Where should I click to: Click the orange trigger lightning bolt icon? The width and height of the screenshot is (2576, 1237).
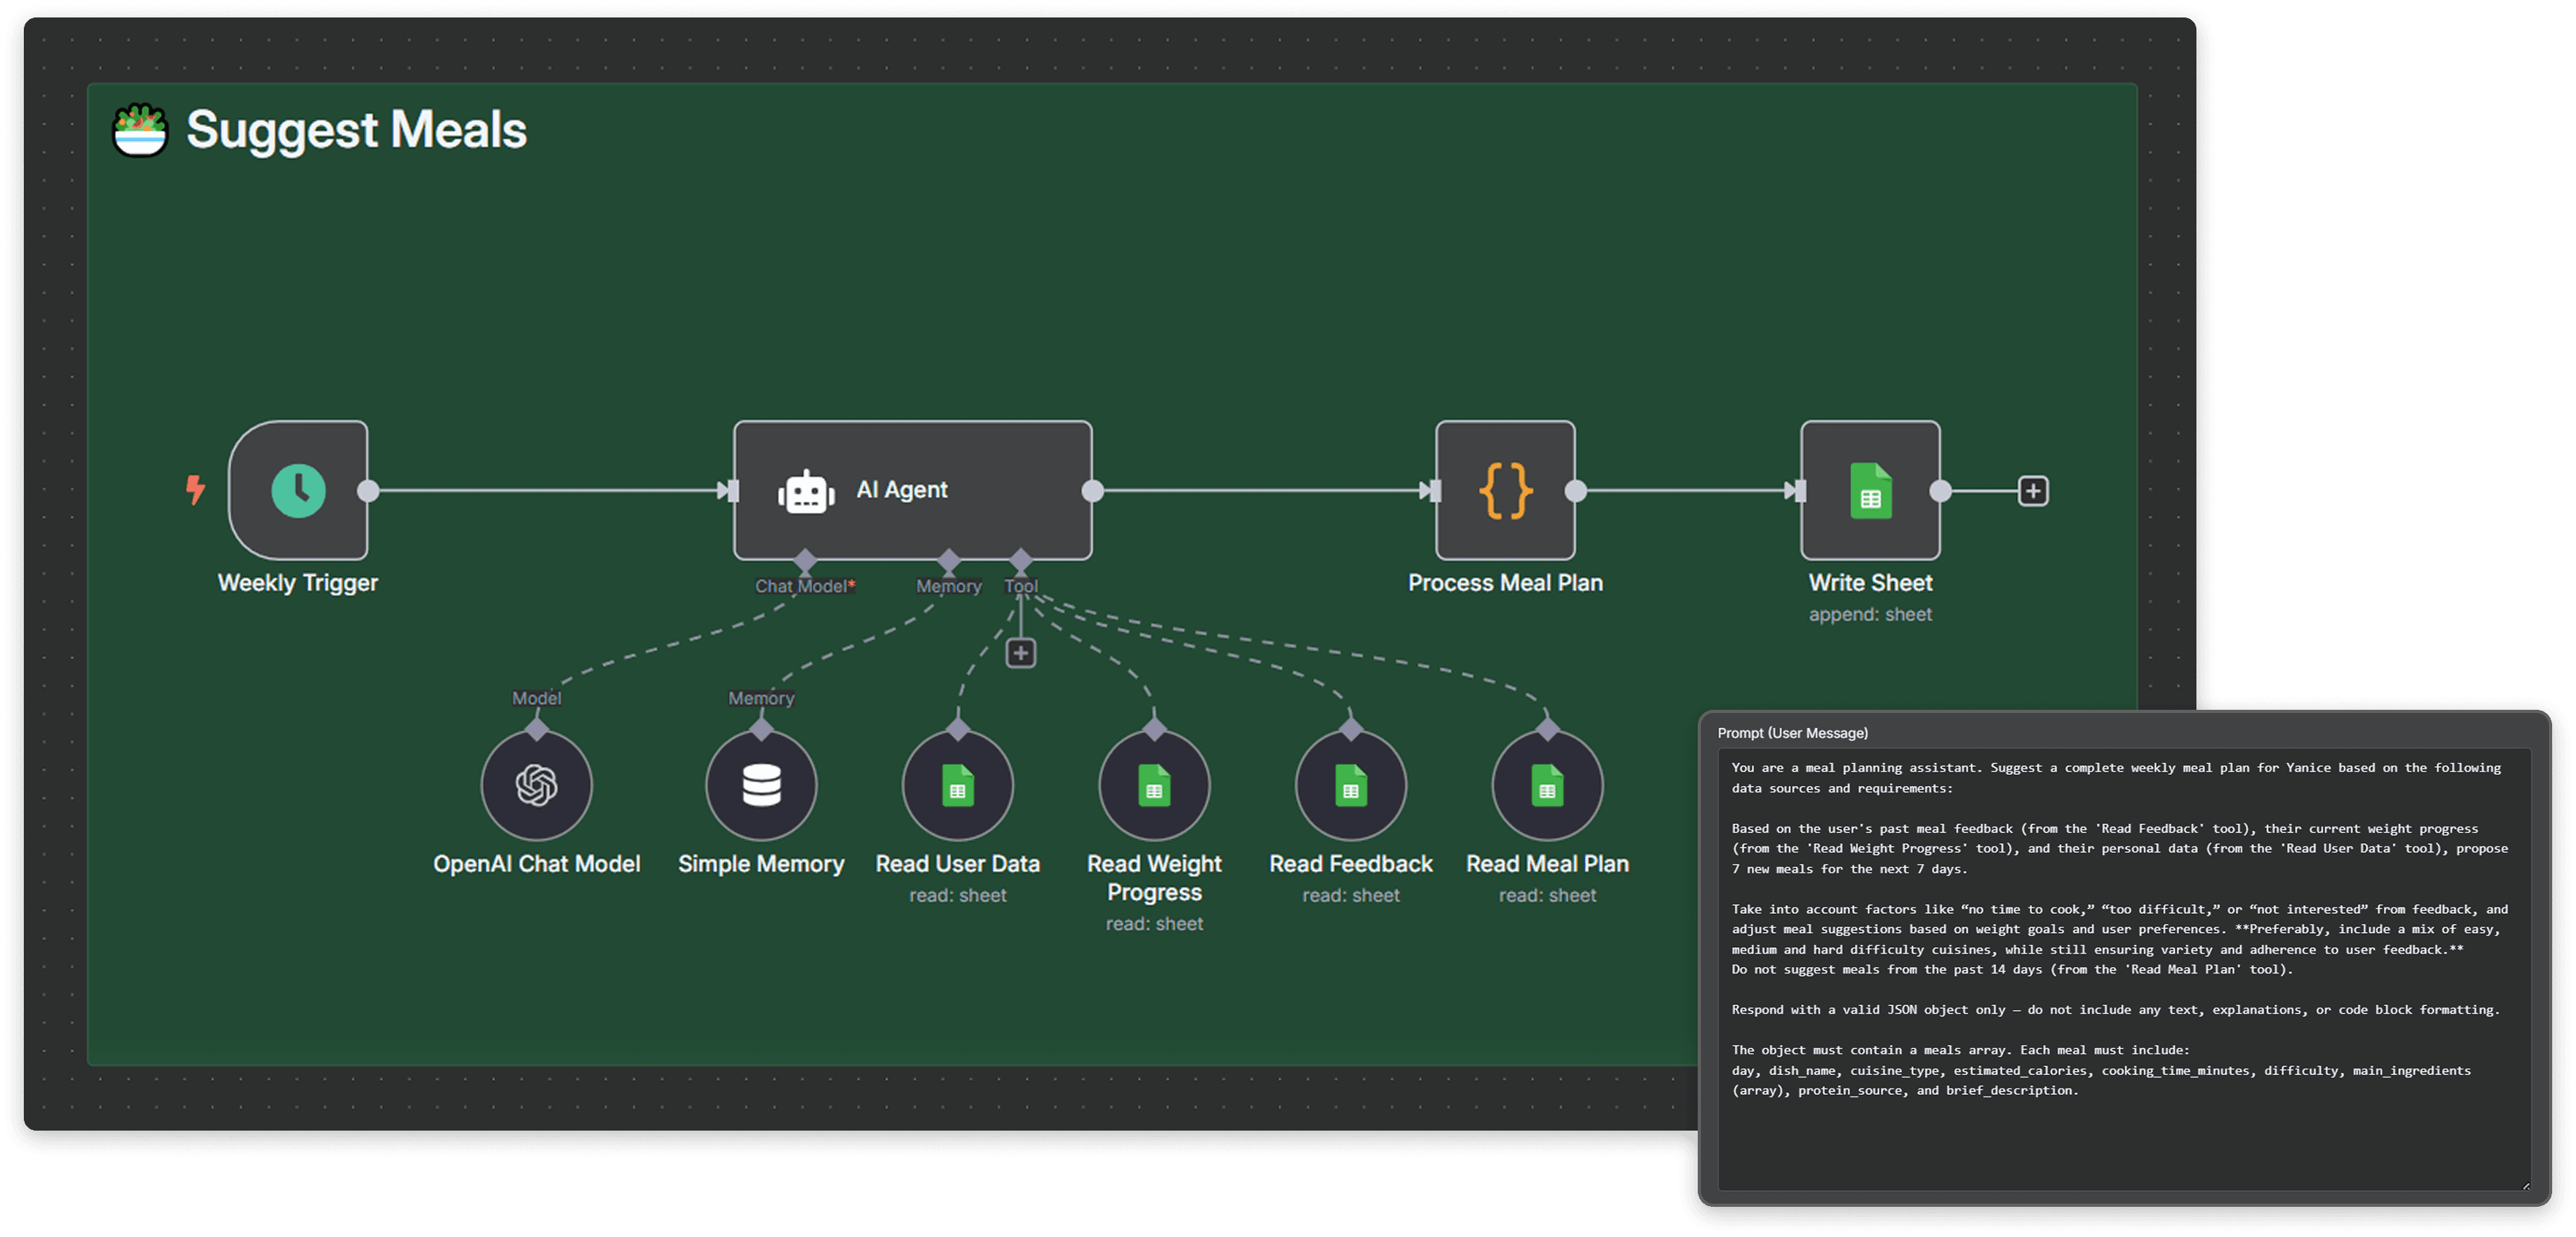coord(196,489)
